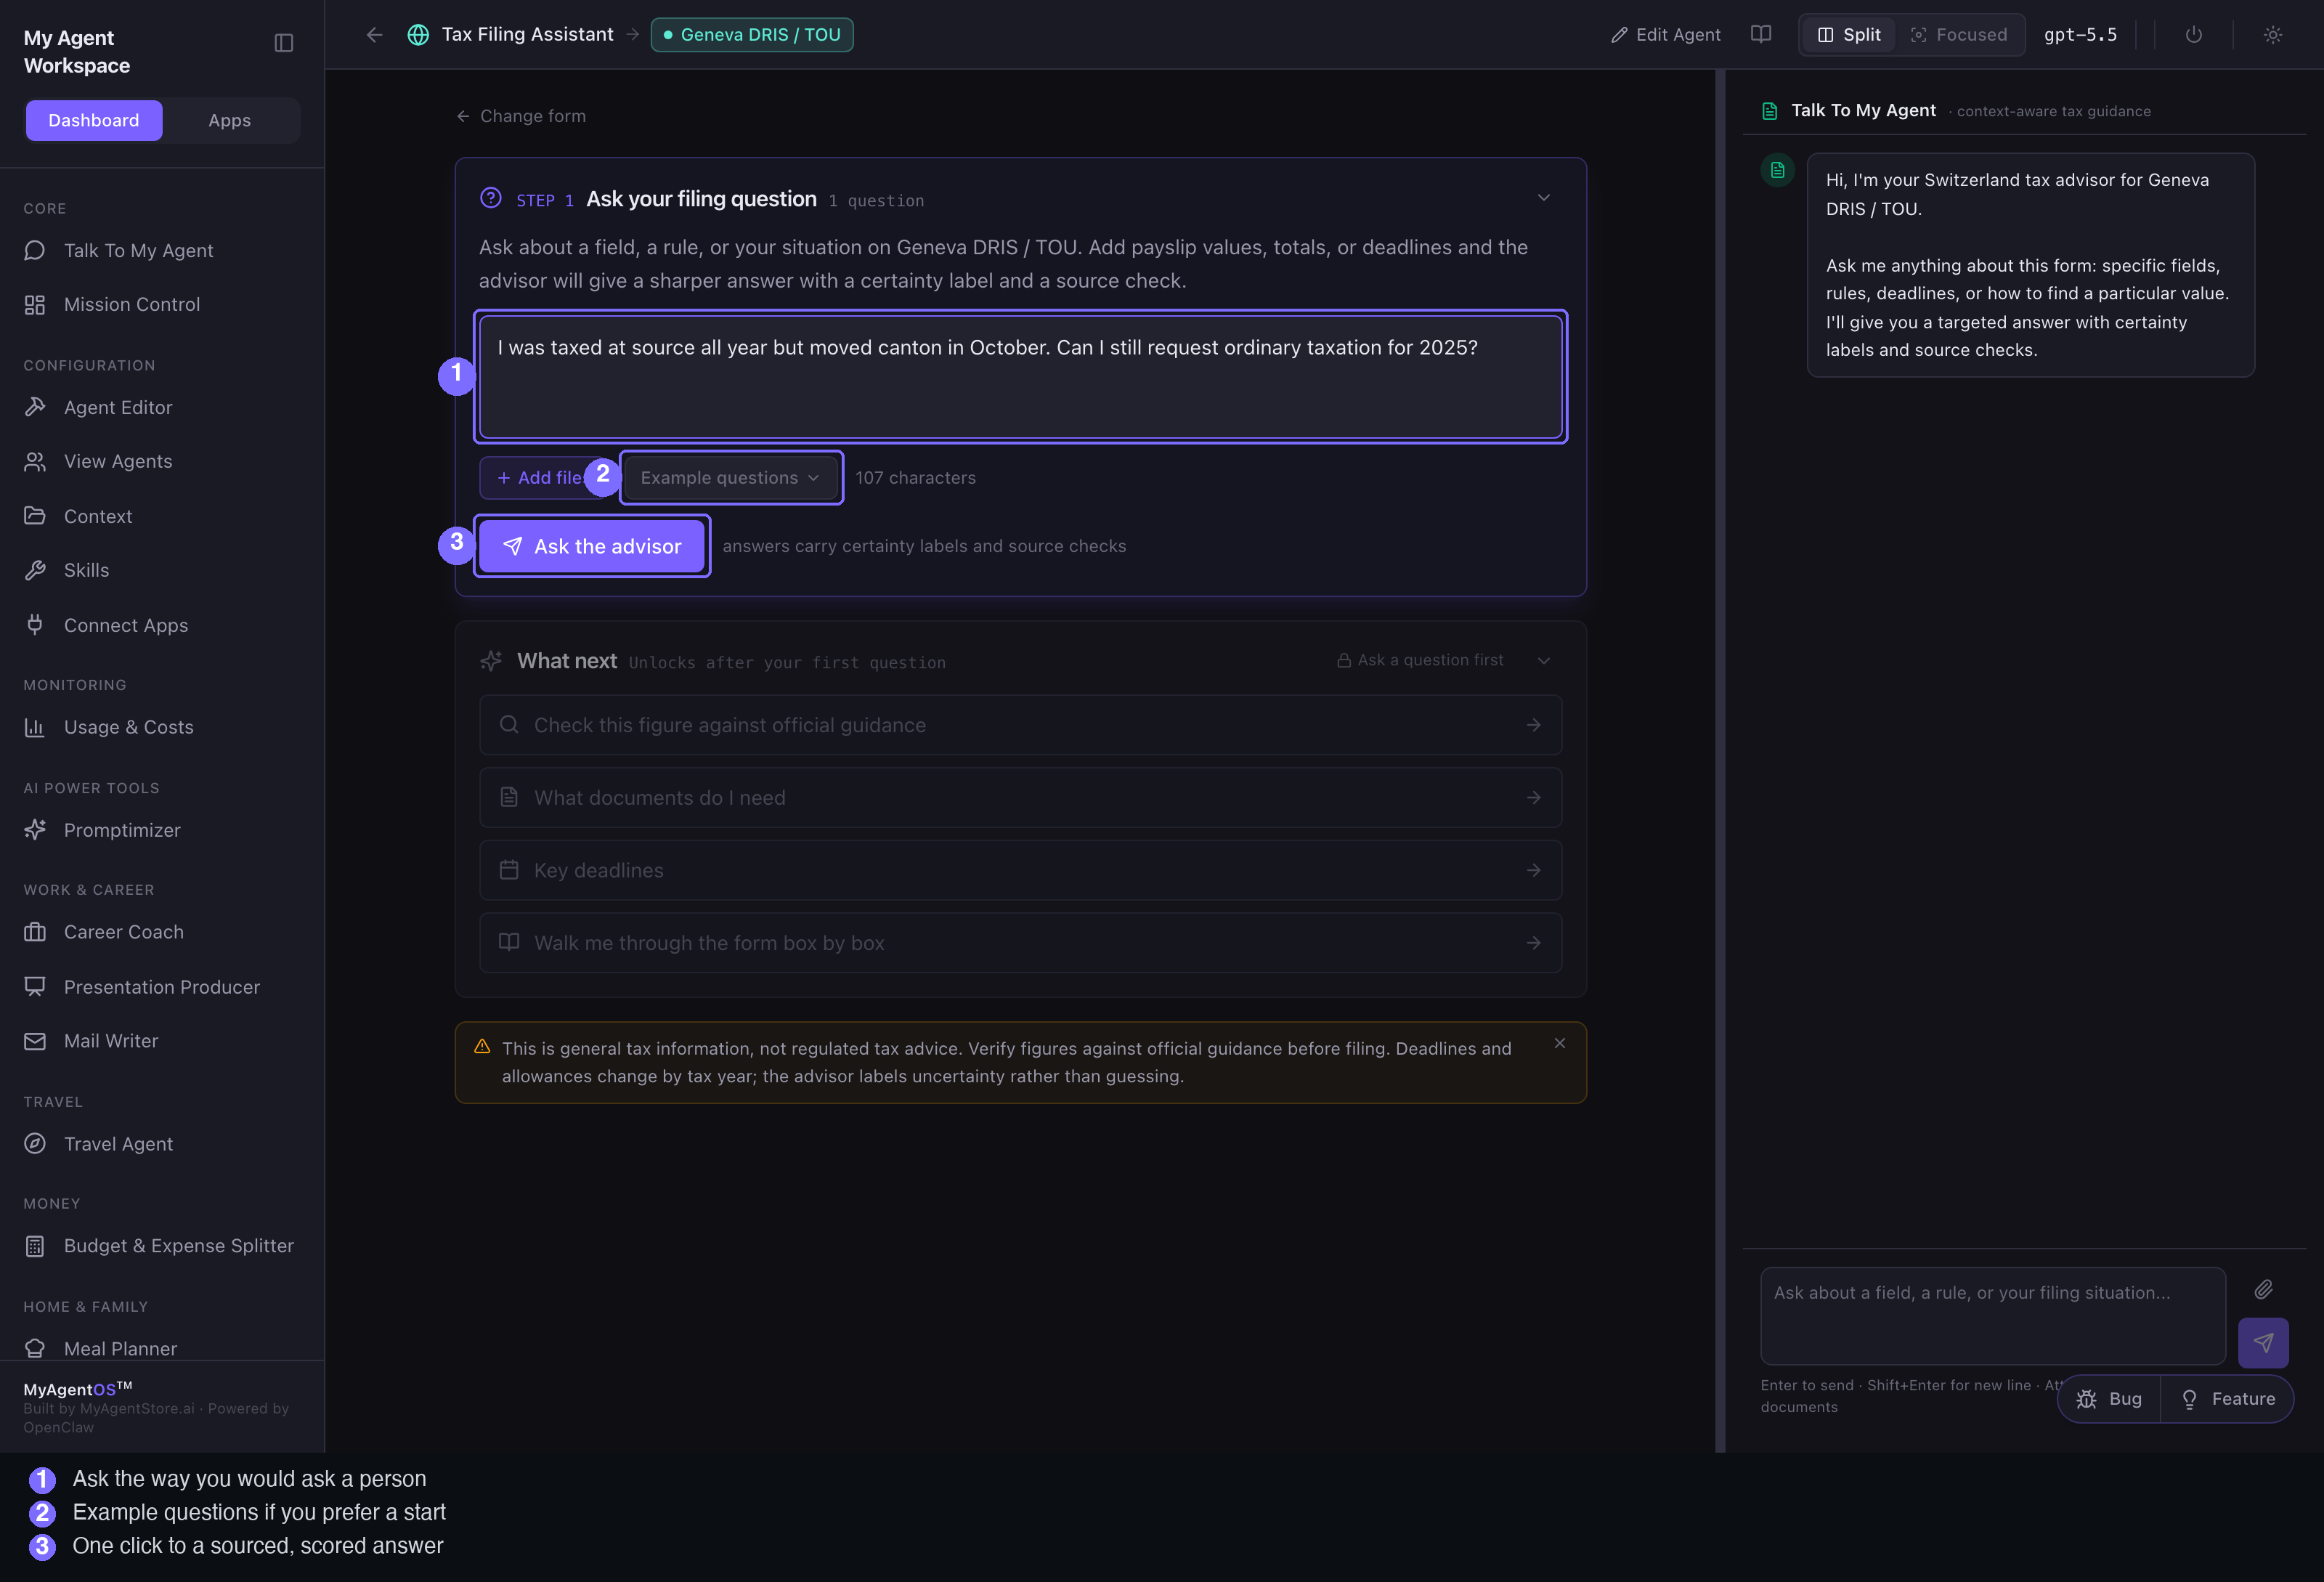The width and height of the screenshot is (2324, 1582).
Task: Open Example questions dropdown
Action: (x=731, y=478)
